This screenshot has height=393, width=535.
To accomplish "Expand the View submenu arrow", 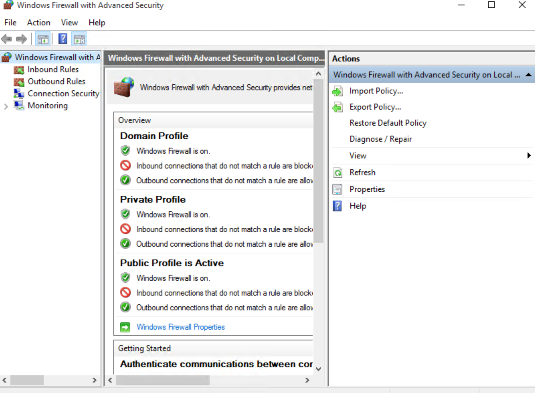I will 529,156.
